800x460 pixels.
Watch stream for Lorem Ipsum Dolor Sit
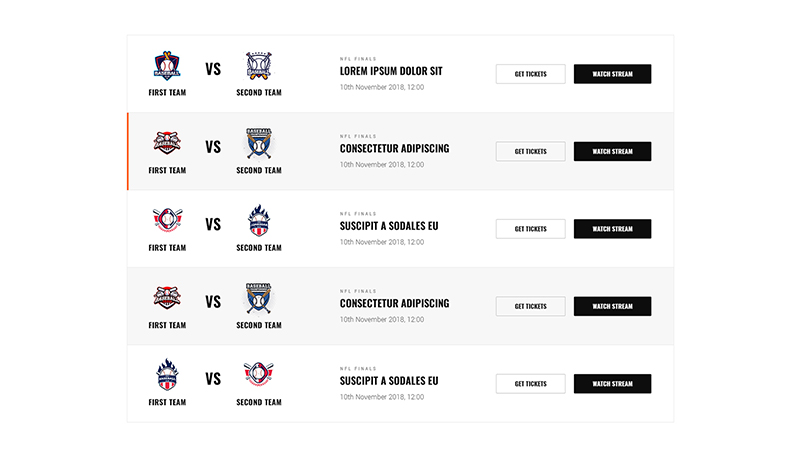coord(612,74)
